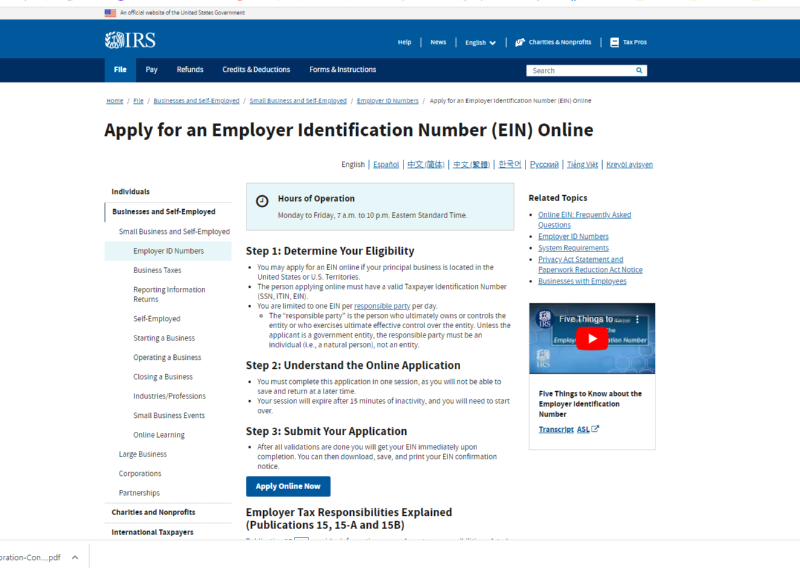Open the video Transcript link
This screenshot has width=800, height=568.
tap(556, 429)
